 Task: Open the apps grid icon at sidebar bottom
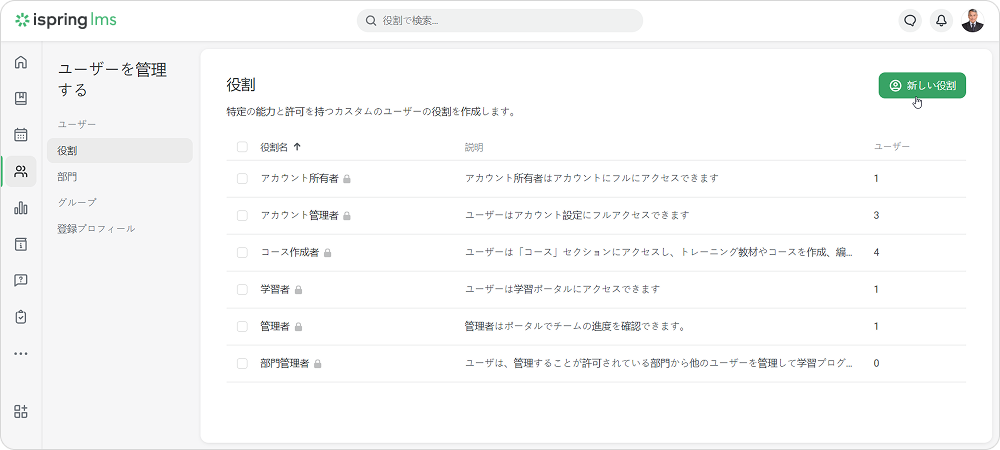(21, 412)
